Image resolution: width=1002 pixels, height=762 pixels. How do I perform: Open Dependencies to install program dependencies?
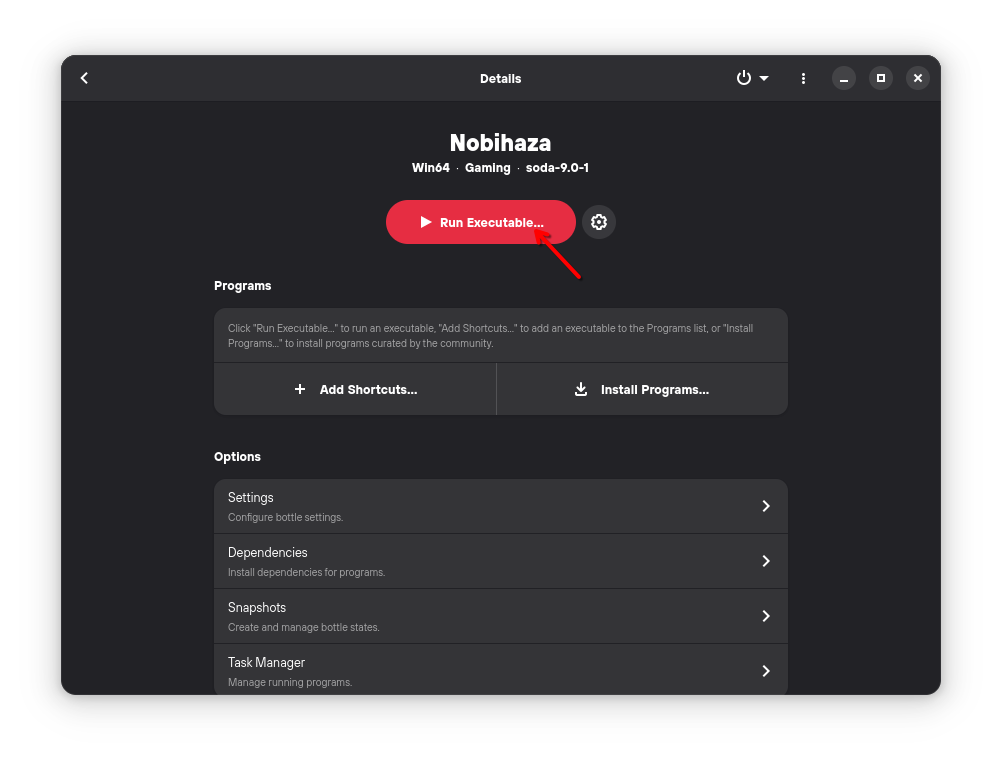click(x=490, y=561)
